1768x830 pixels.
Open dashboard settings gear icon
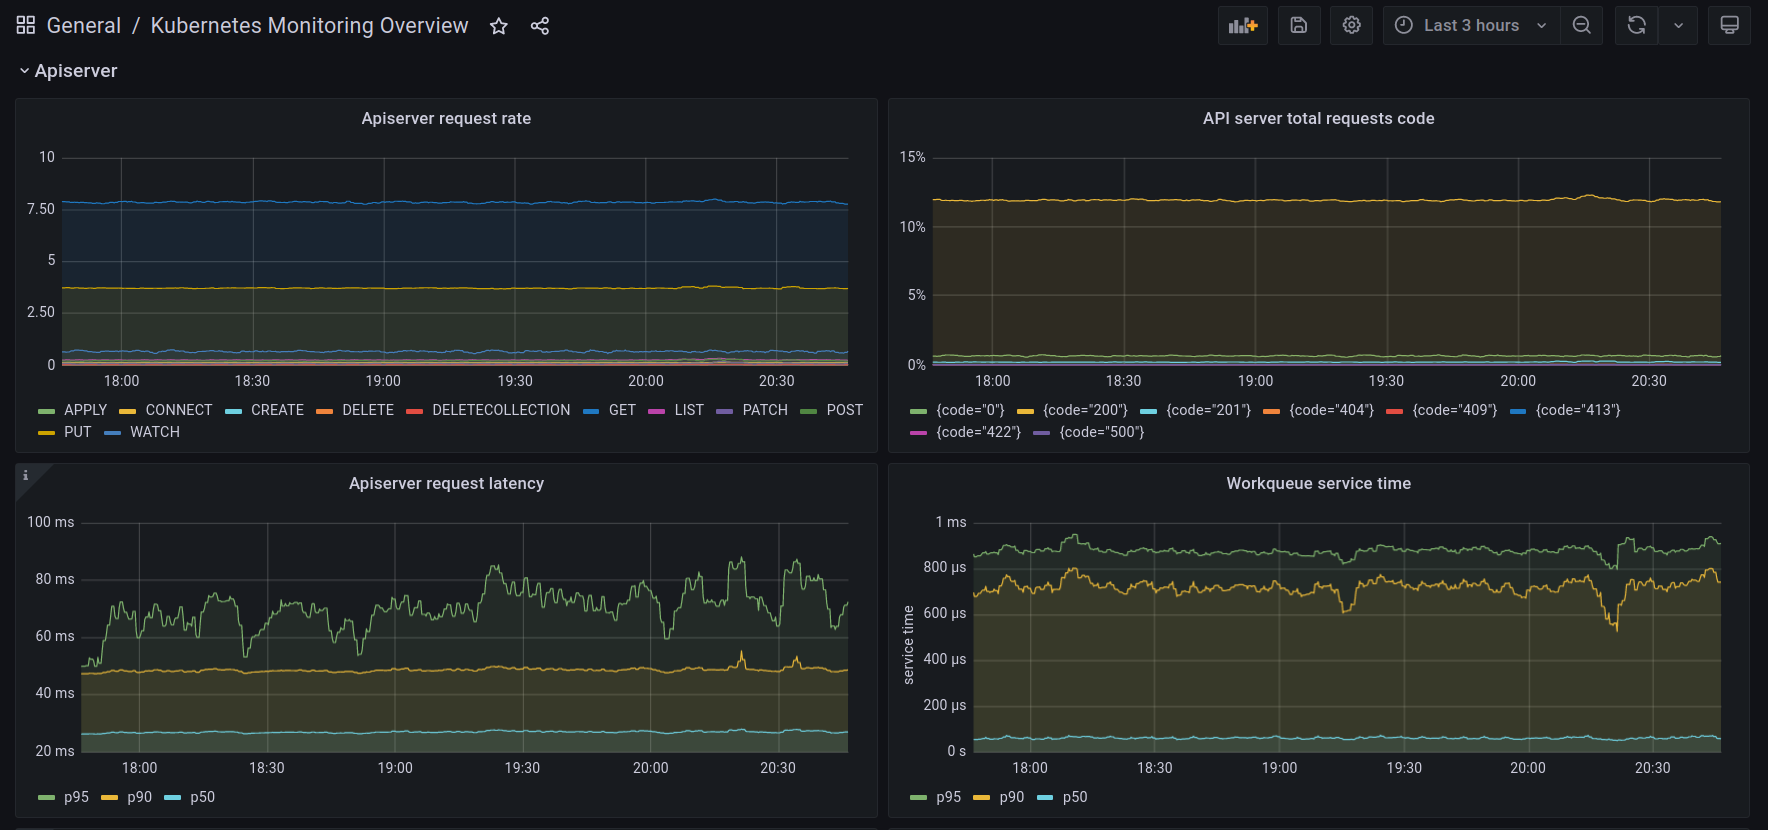pyautogui.click(x=1351, y=26)
